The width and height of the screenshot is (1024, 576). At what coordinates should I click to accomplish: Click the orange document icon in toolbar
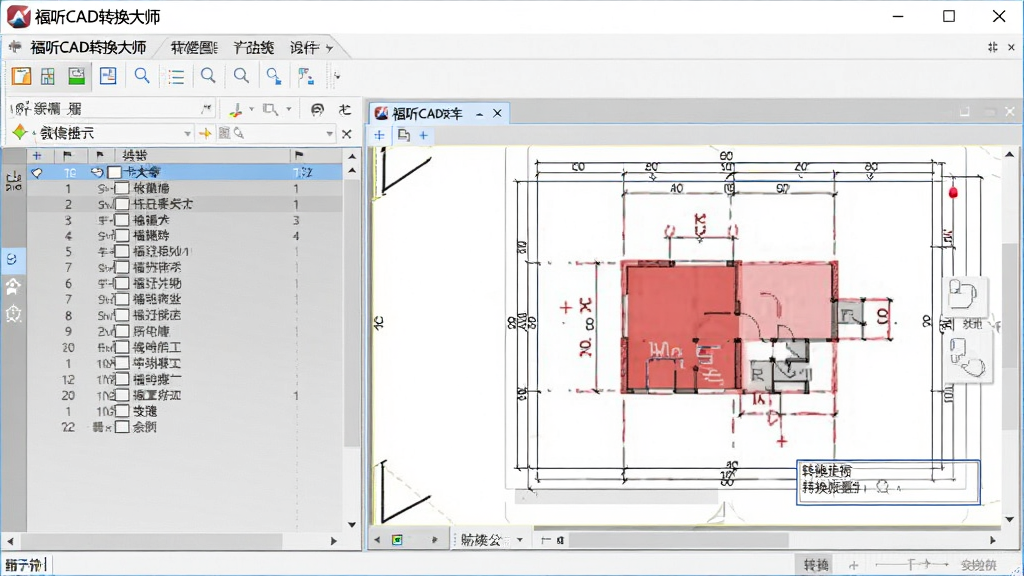click(21, 76)
